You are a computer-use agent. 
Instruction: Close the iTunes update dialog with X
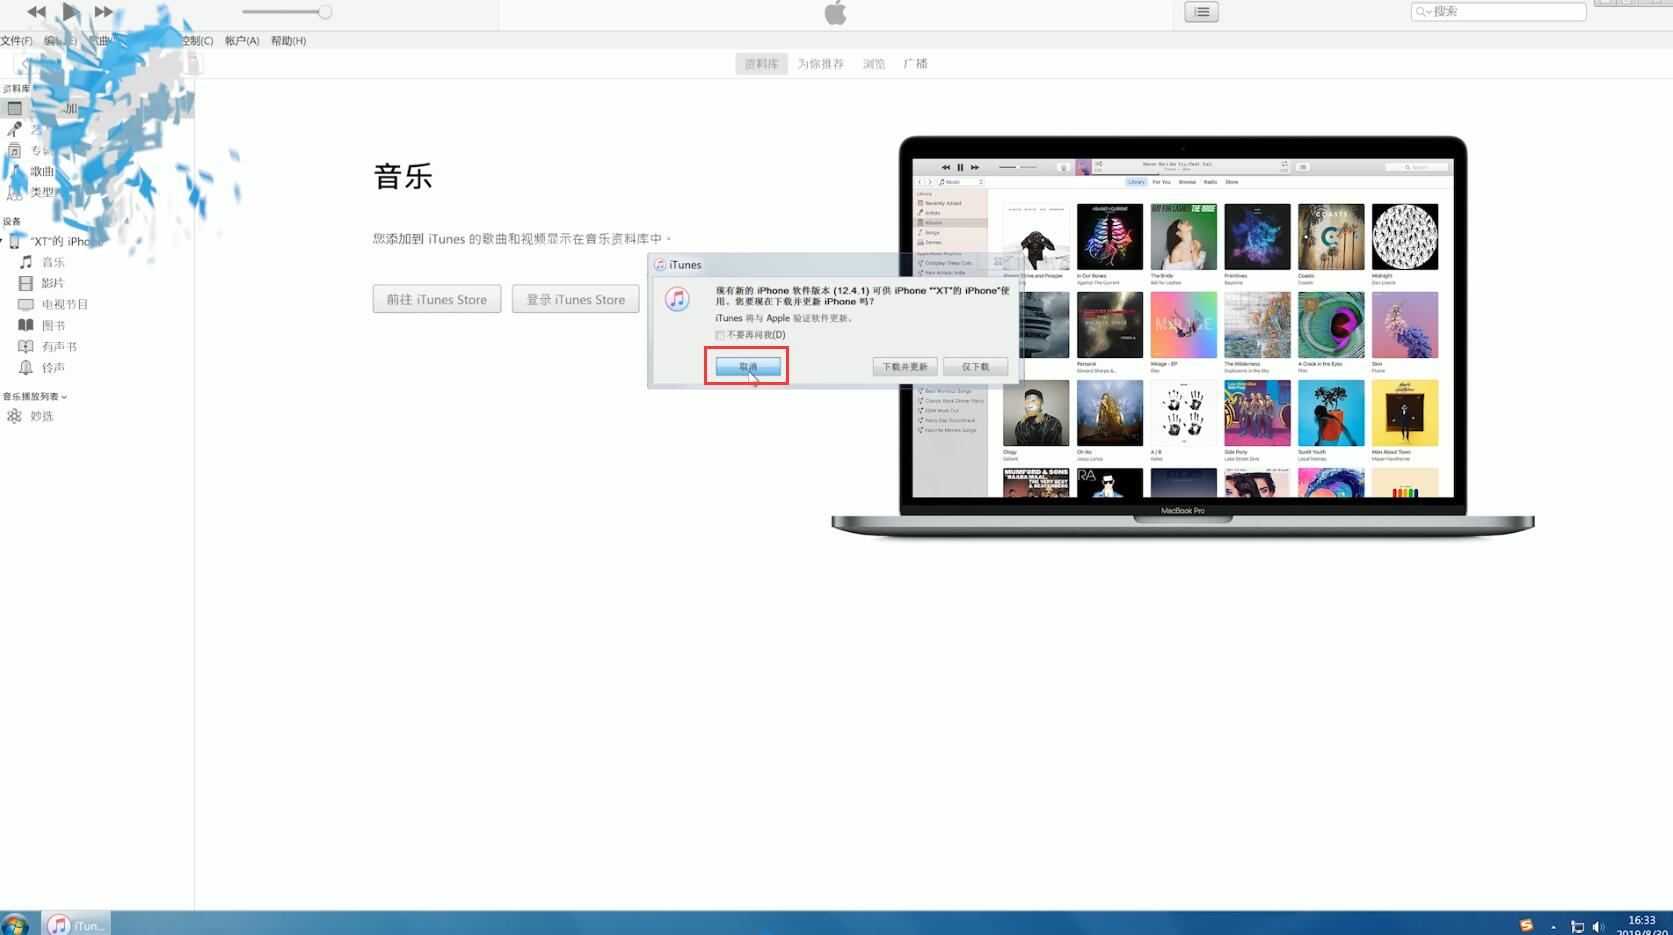pos(998,262)
